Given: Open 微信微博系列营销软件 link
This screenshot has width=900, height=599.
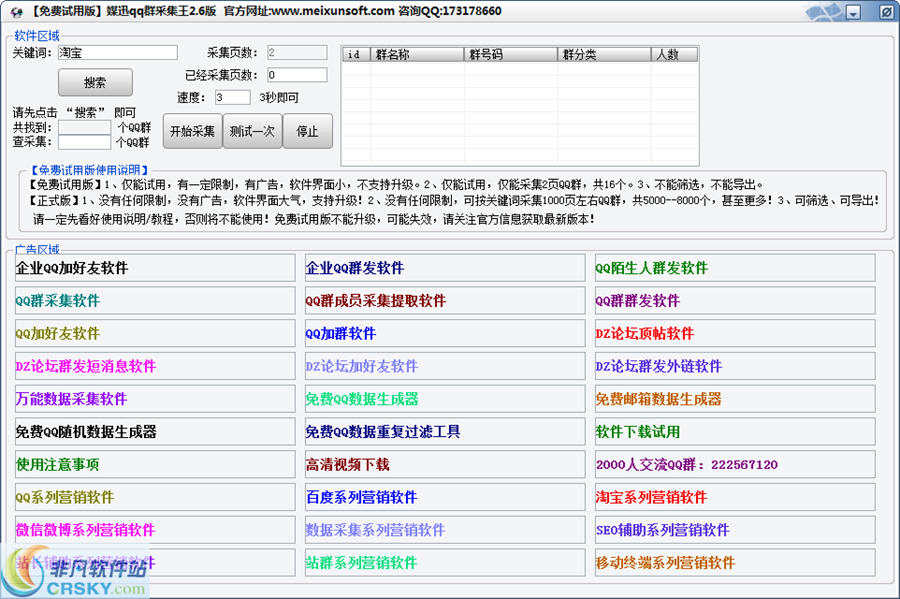Looking at the screenshot, I should [x=155, y=530].
